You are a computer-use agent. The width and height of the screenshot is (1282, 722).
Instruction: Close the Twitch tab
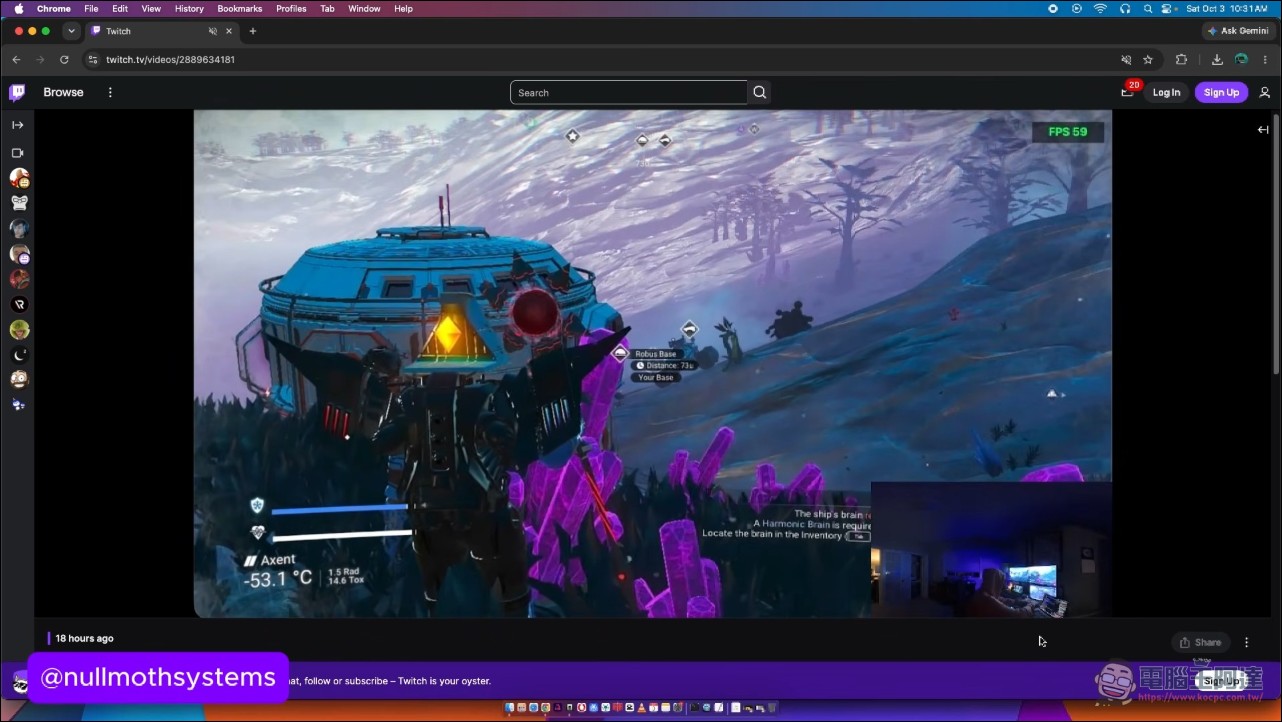pyautogui.click(x=229, y=31)
